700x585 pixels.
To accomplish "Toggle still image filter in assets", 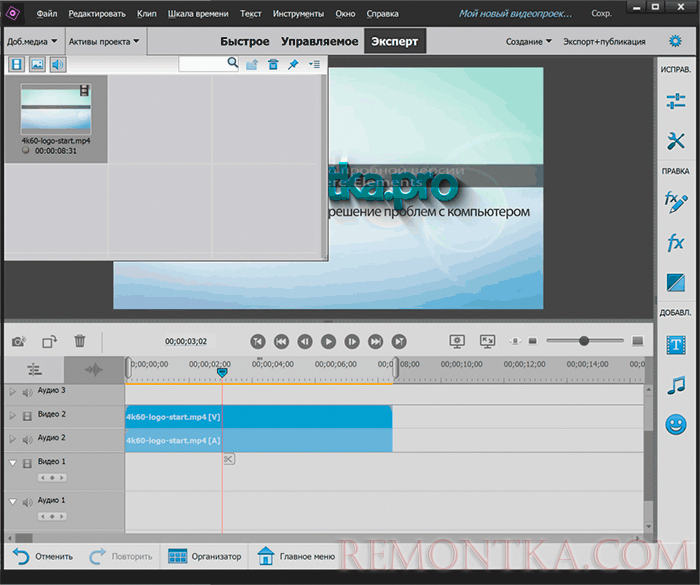I will [x=37, y=64].
